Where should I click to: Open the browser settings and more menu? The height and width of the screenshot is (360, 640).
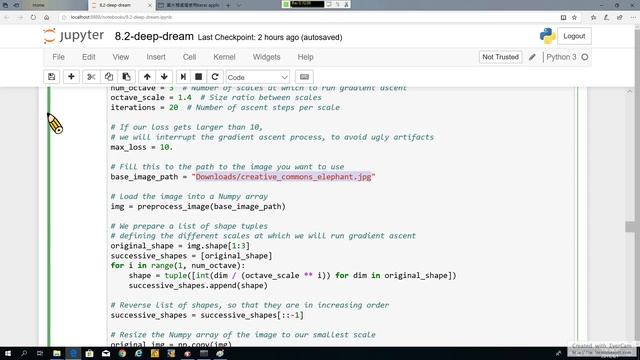(x=633, y=17)
